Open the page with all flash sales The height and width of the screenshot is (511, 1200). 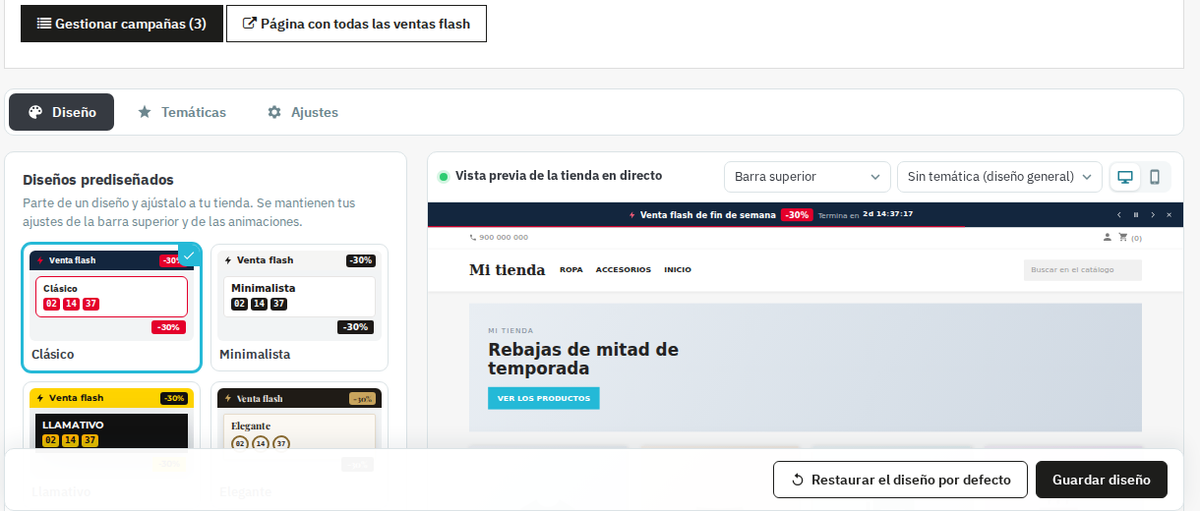tap(356, 23)
